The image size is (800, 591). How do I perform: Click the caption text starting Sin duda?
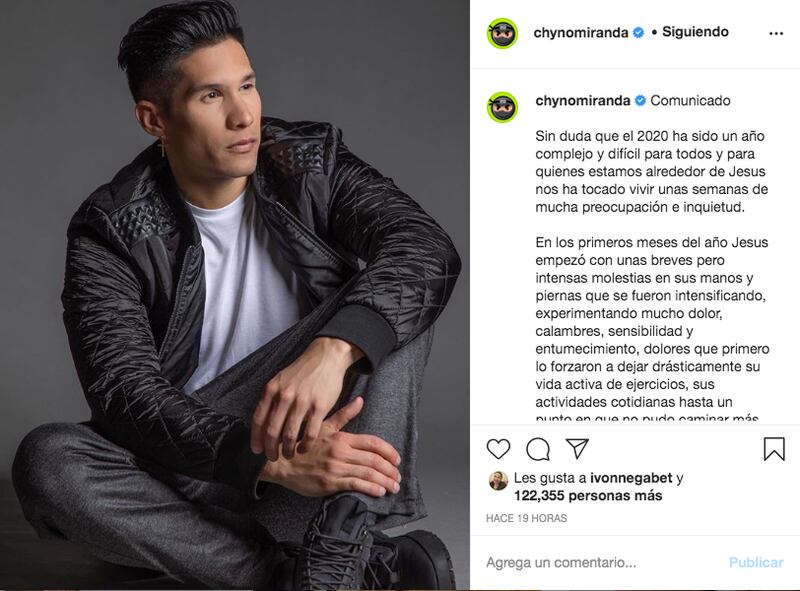tap(652, 171)
